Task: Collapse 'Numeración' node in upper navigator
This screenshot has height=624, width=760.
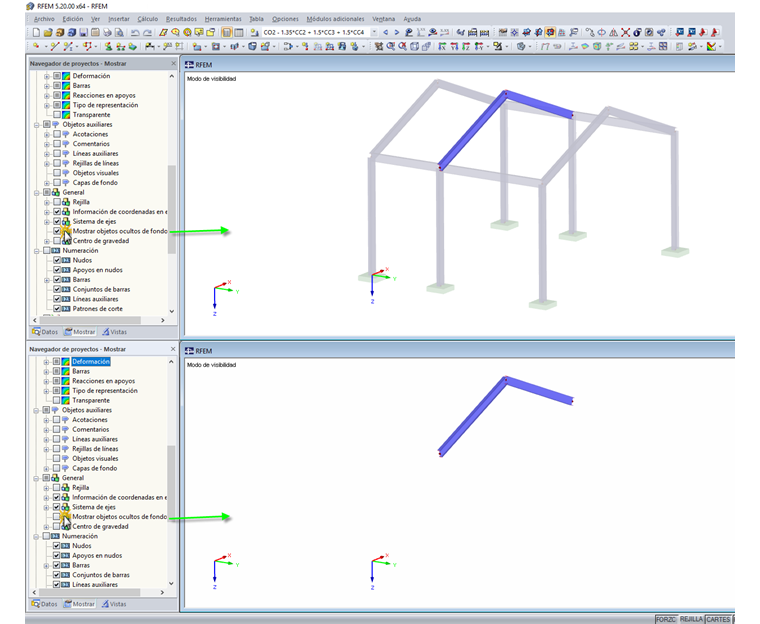Action: click(x=37, y=251)
